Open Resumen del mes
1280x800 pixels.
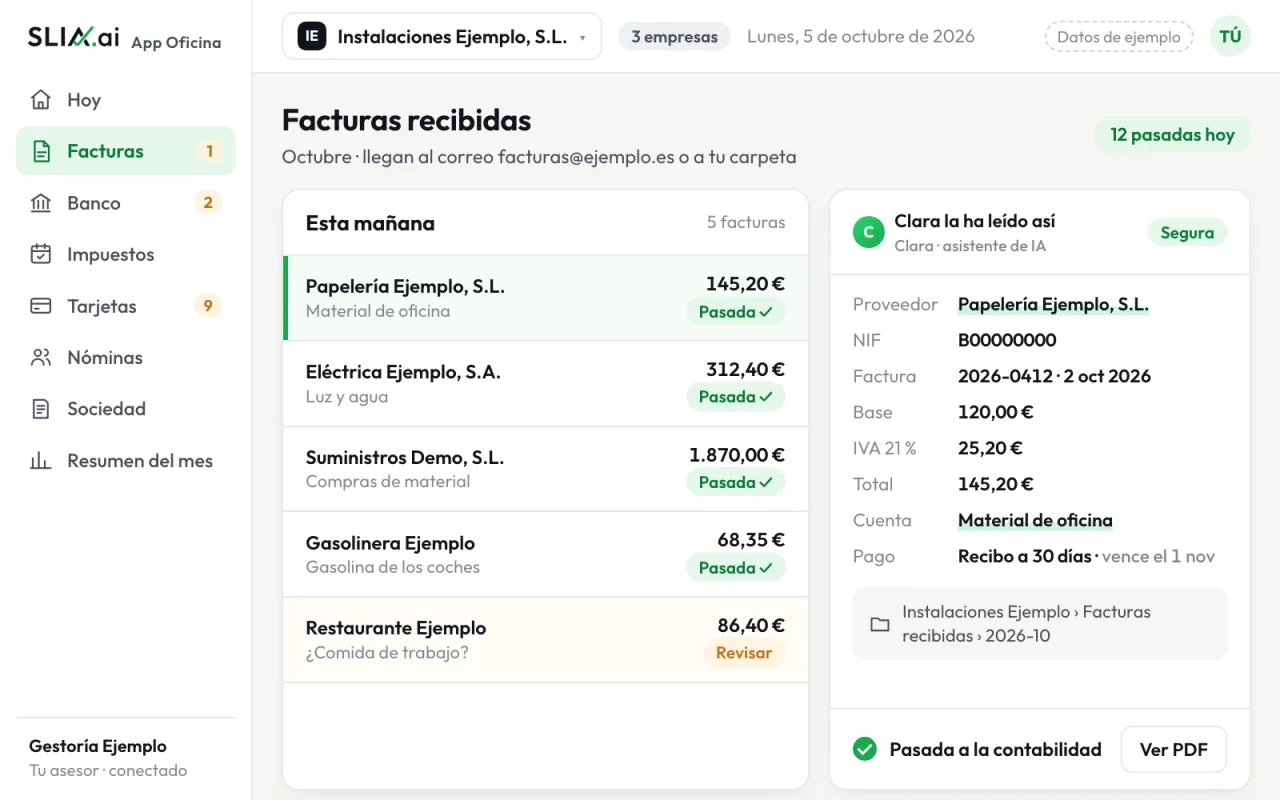point(126,461)
